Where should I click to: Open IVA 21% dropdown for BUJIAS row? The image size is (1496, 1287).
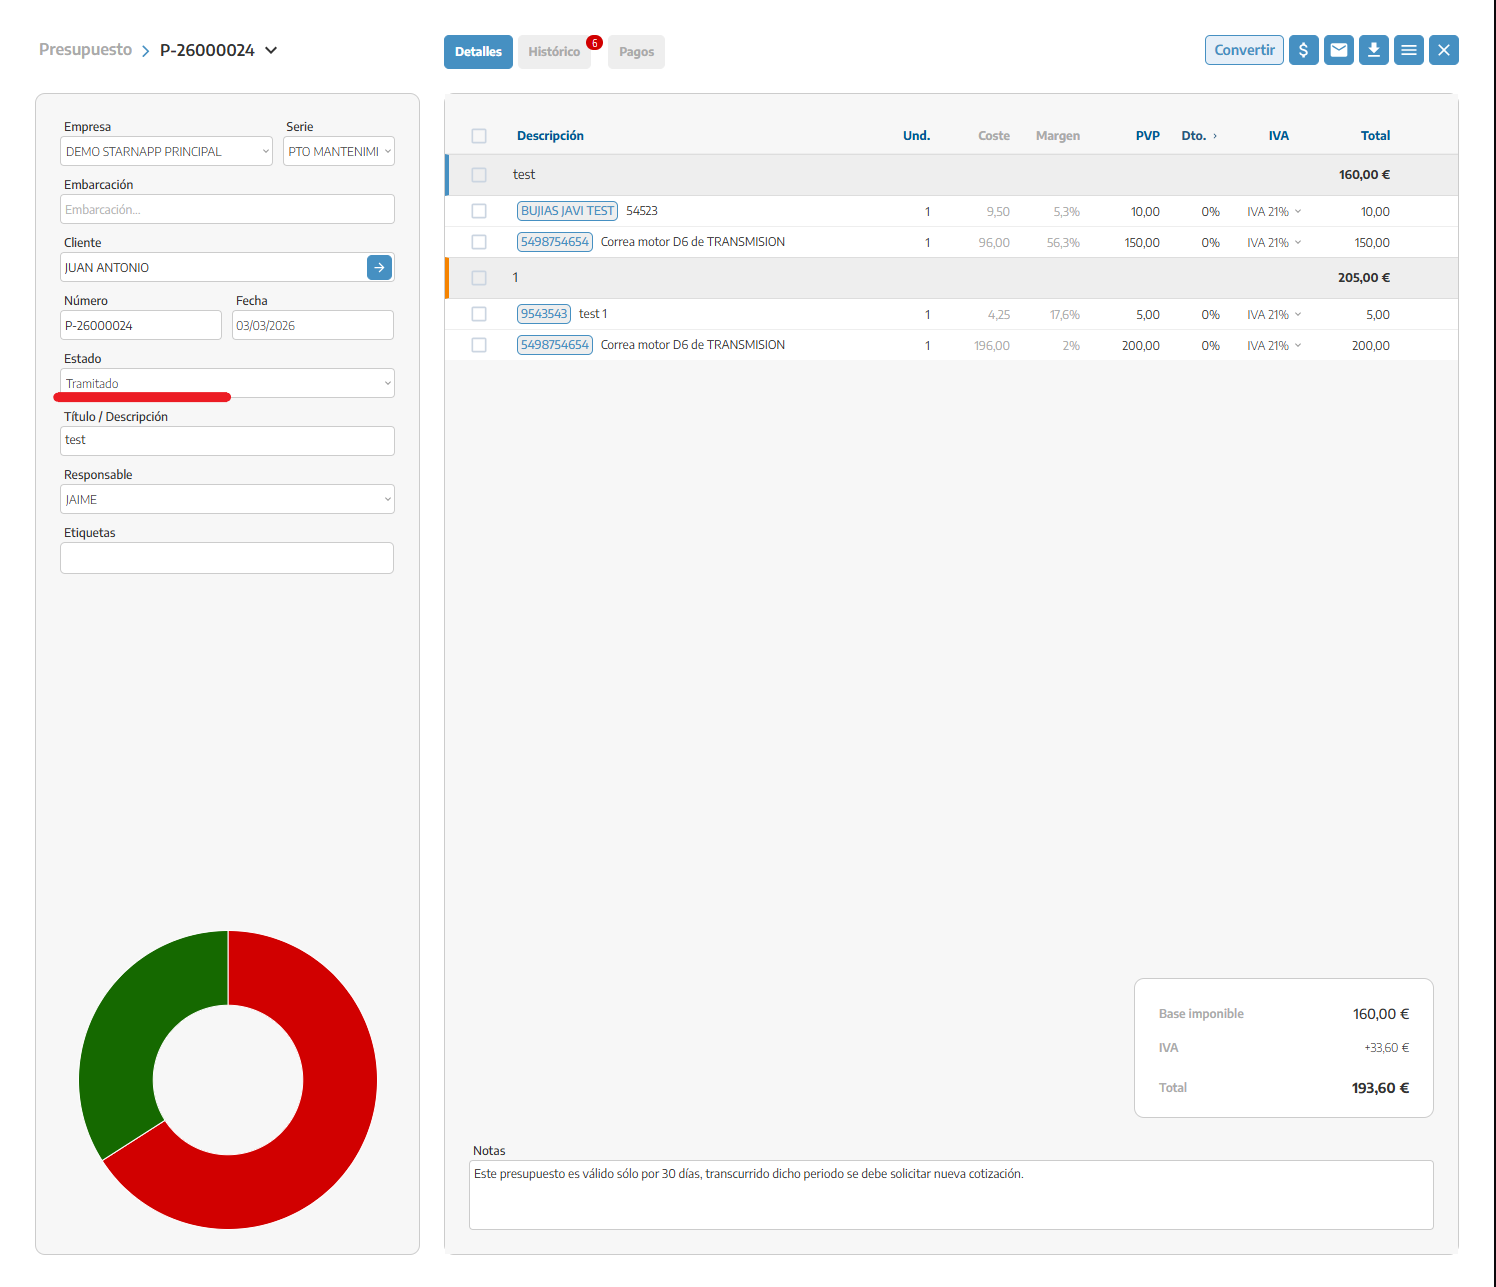[x=1274, y=212]
